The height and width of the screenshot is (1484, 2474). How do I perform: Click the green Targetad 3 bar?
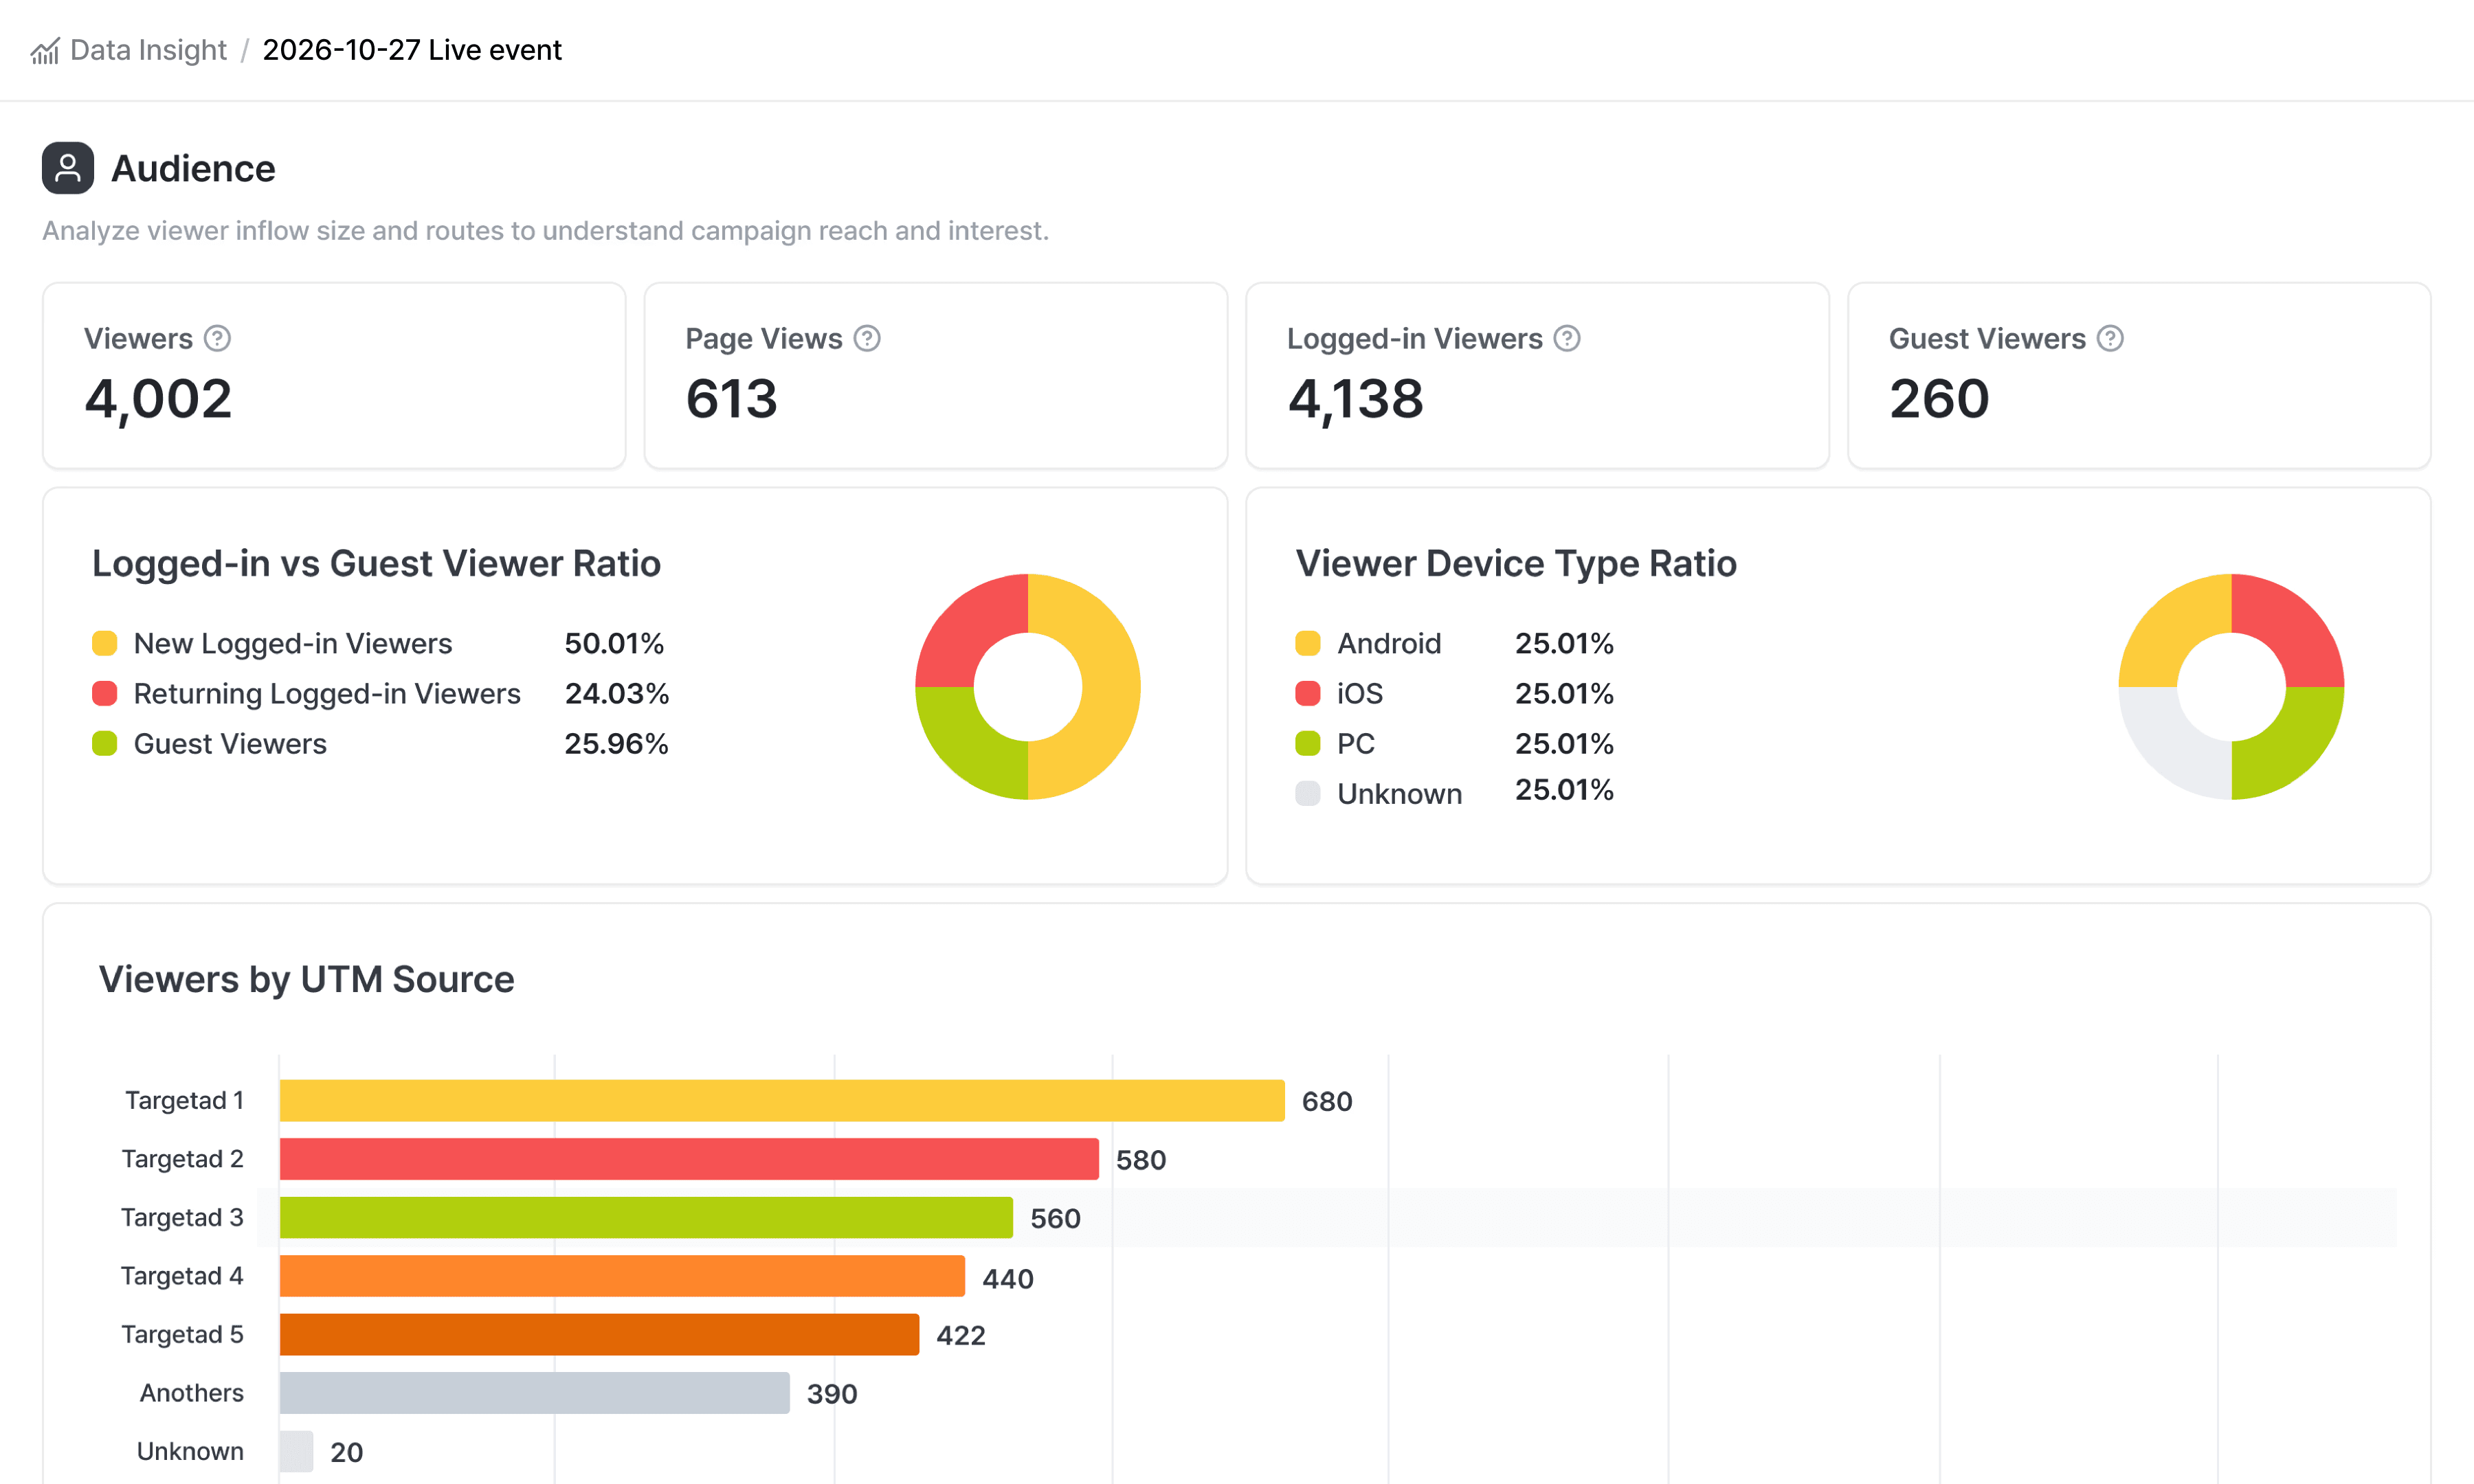(x=646, y=1217)
